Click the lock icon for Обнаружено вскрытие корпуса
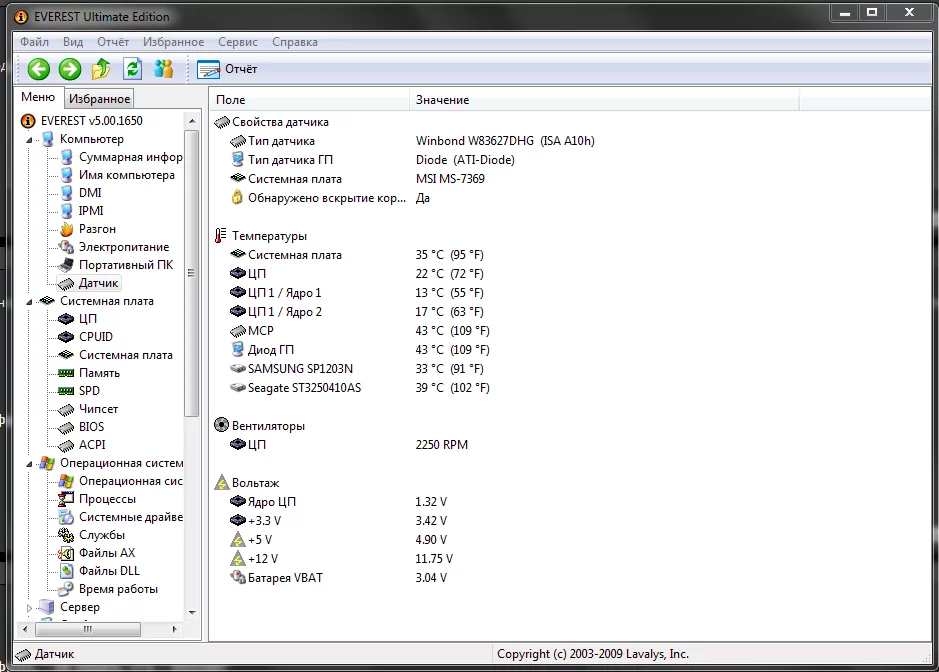The width and height of the screenshot is (939, 672). [x=237, y=197]
